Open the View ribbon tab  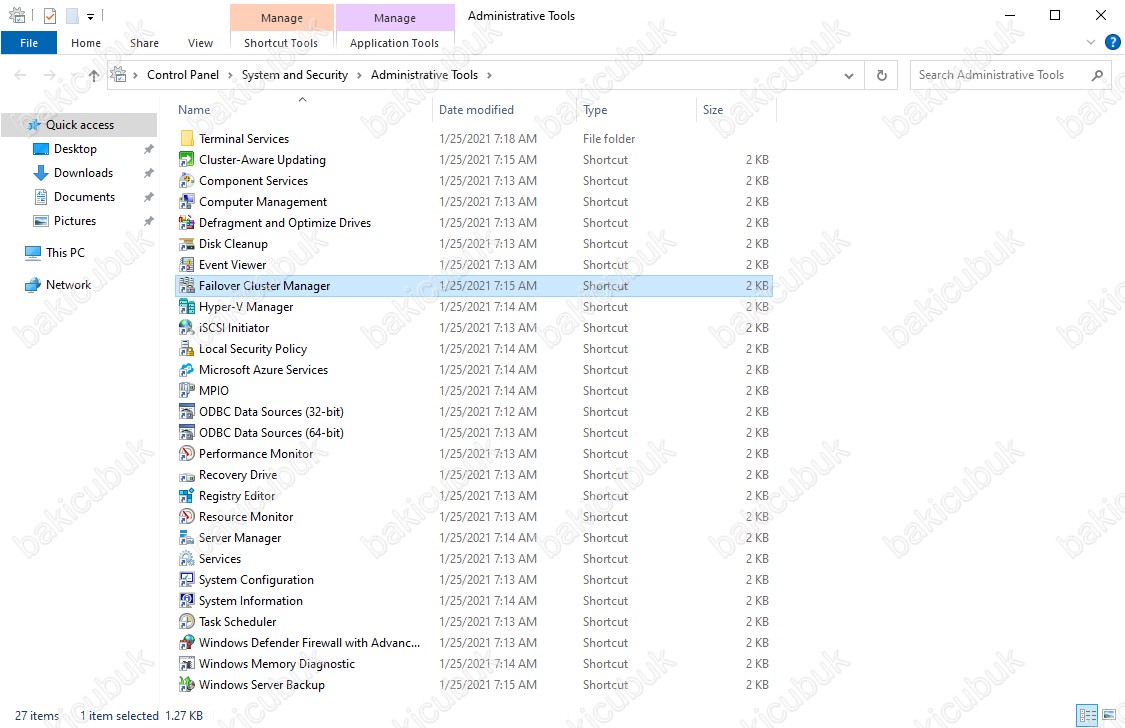pyautogui.click(x=200, y=43)
